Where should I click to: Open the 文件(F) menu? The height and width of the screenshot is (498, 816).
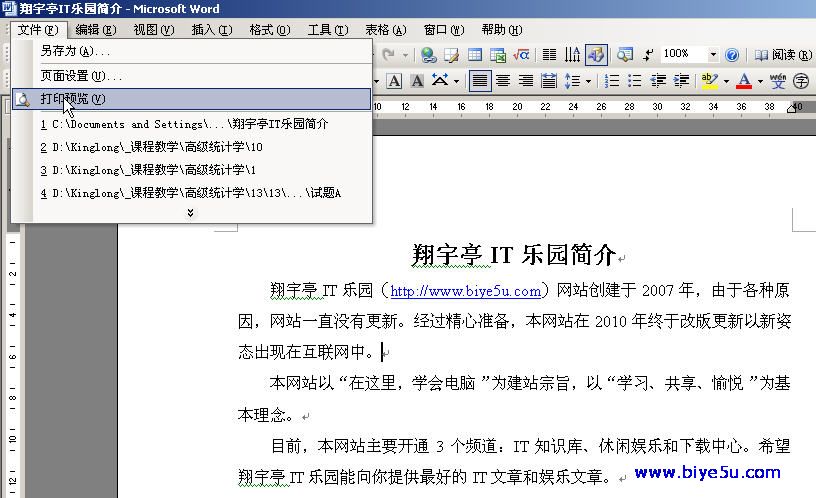tap(38, 30)
